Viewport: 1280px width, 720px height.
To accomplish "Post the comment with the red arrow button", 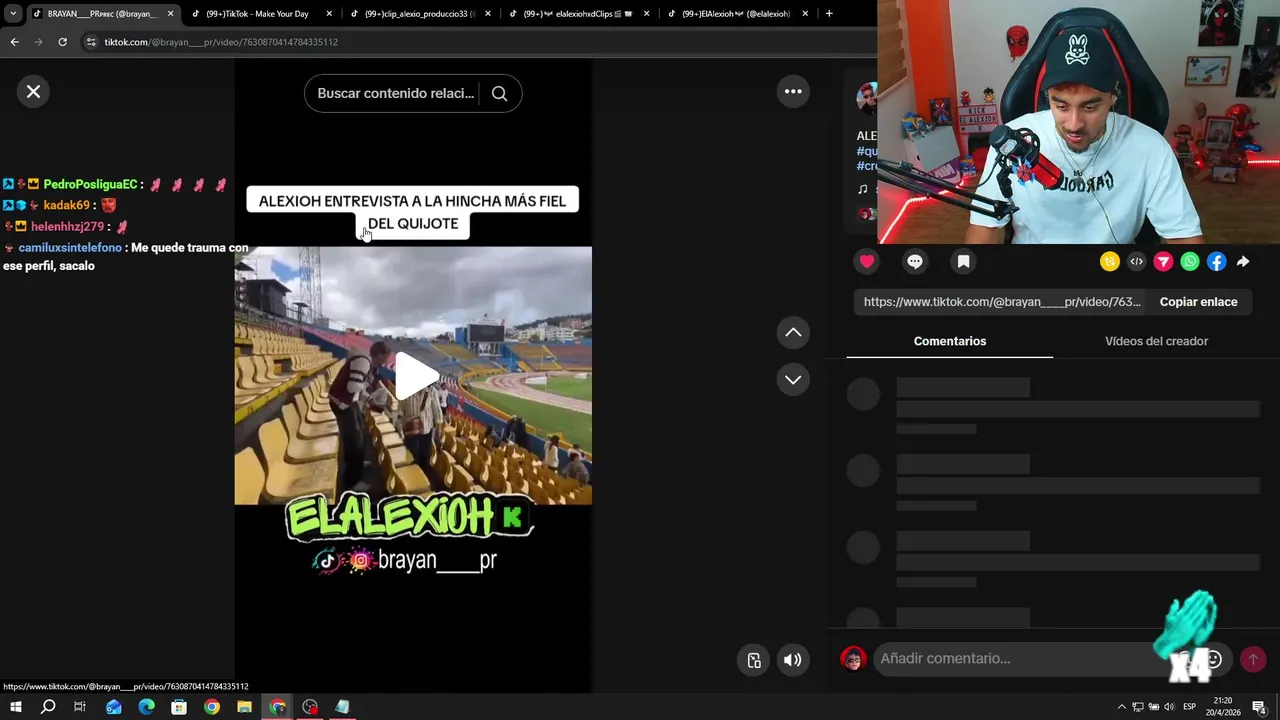I will (x=1253, y=659).
